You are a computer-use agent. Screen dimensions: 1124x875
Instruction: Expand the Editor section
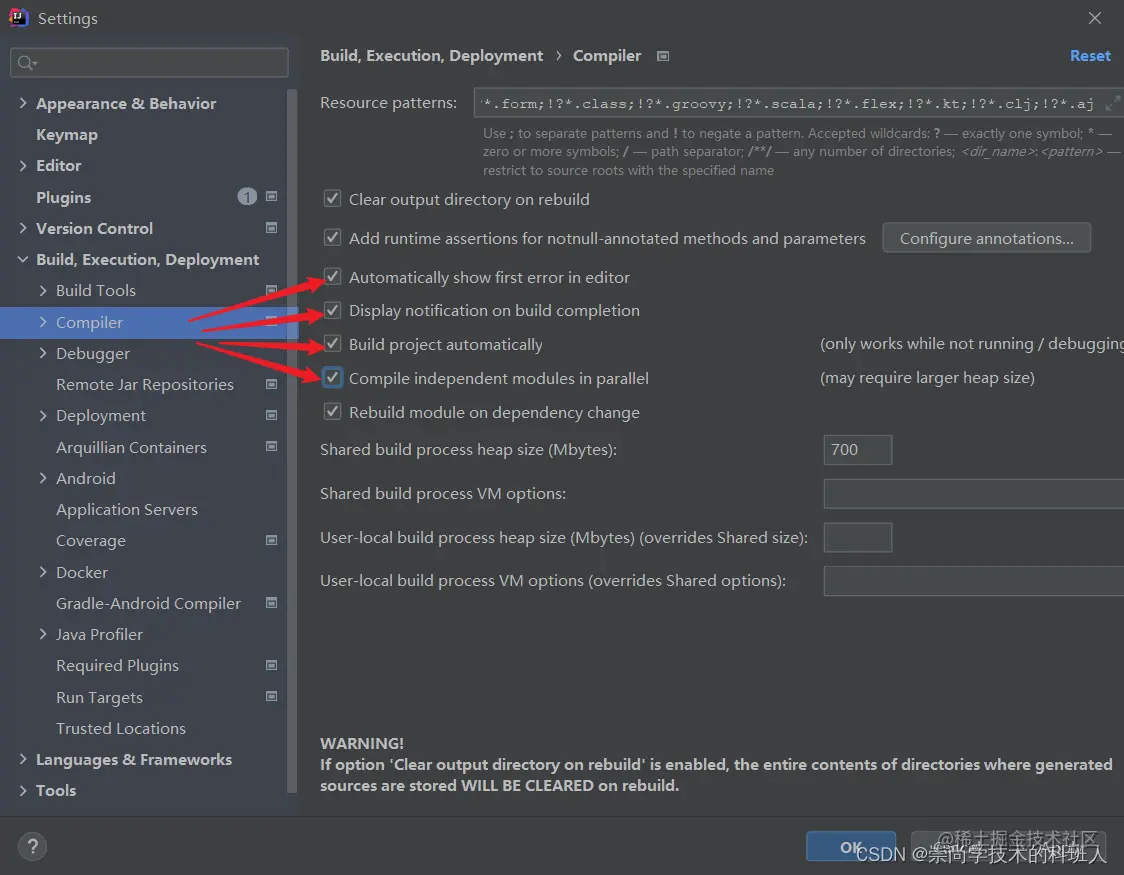tap(23, 166)
